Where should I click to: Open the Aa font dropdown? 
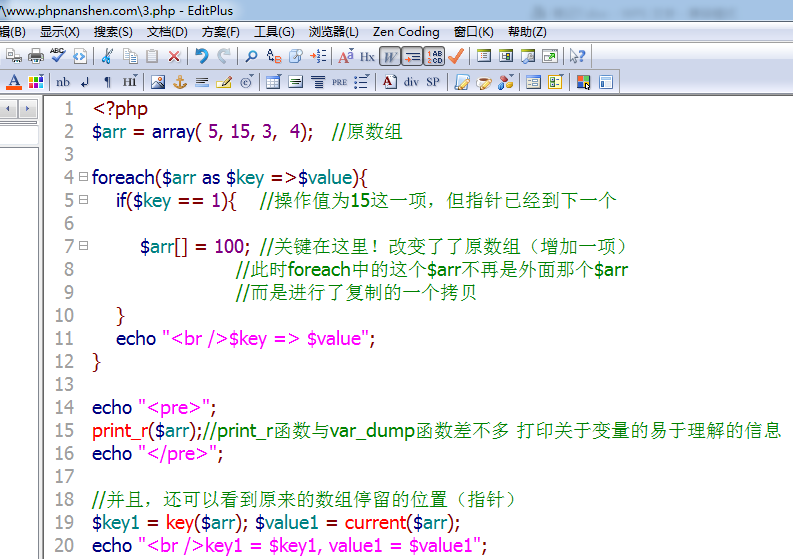tap(345, 56)
